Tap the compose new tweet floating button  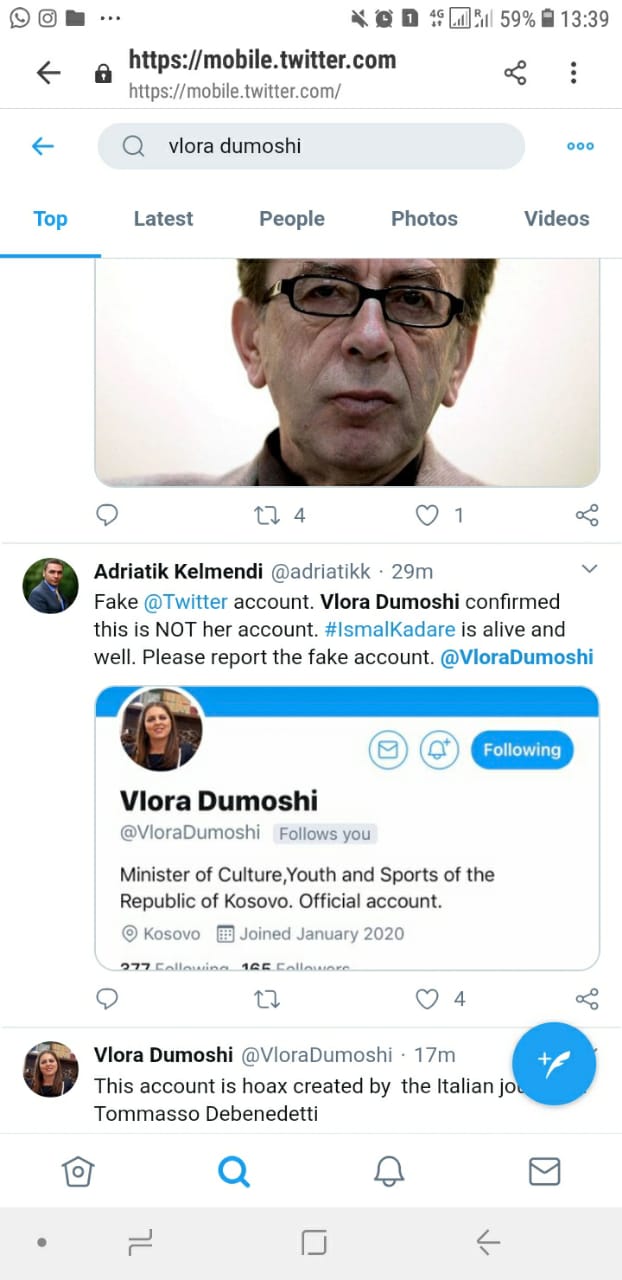pos(553,1063)
